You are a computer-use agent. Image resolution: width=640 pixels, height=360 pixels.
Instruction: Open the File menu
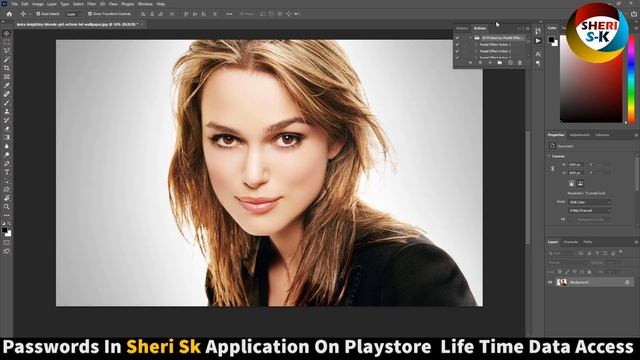pos(14,4)
